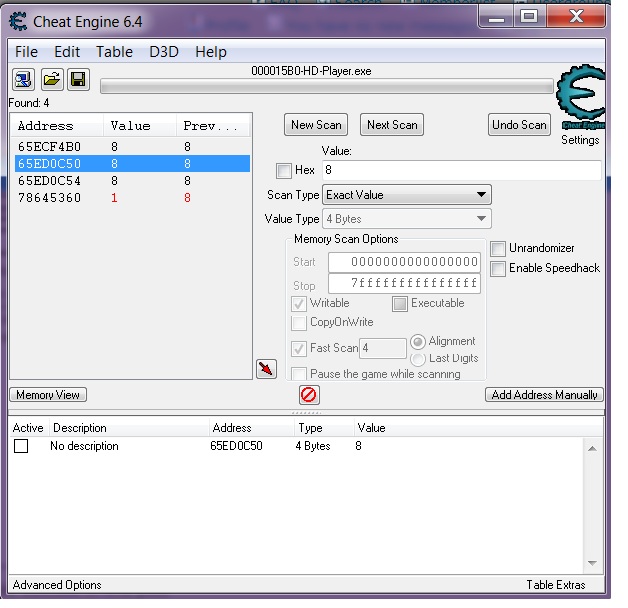Click the Fast Scan alignment field
Screen dimensions: 628x608
click(383, 348)
